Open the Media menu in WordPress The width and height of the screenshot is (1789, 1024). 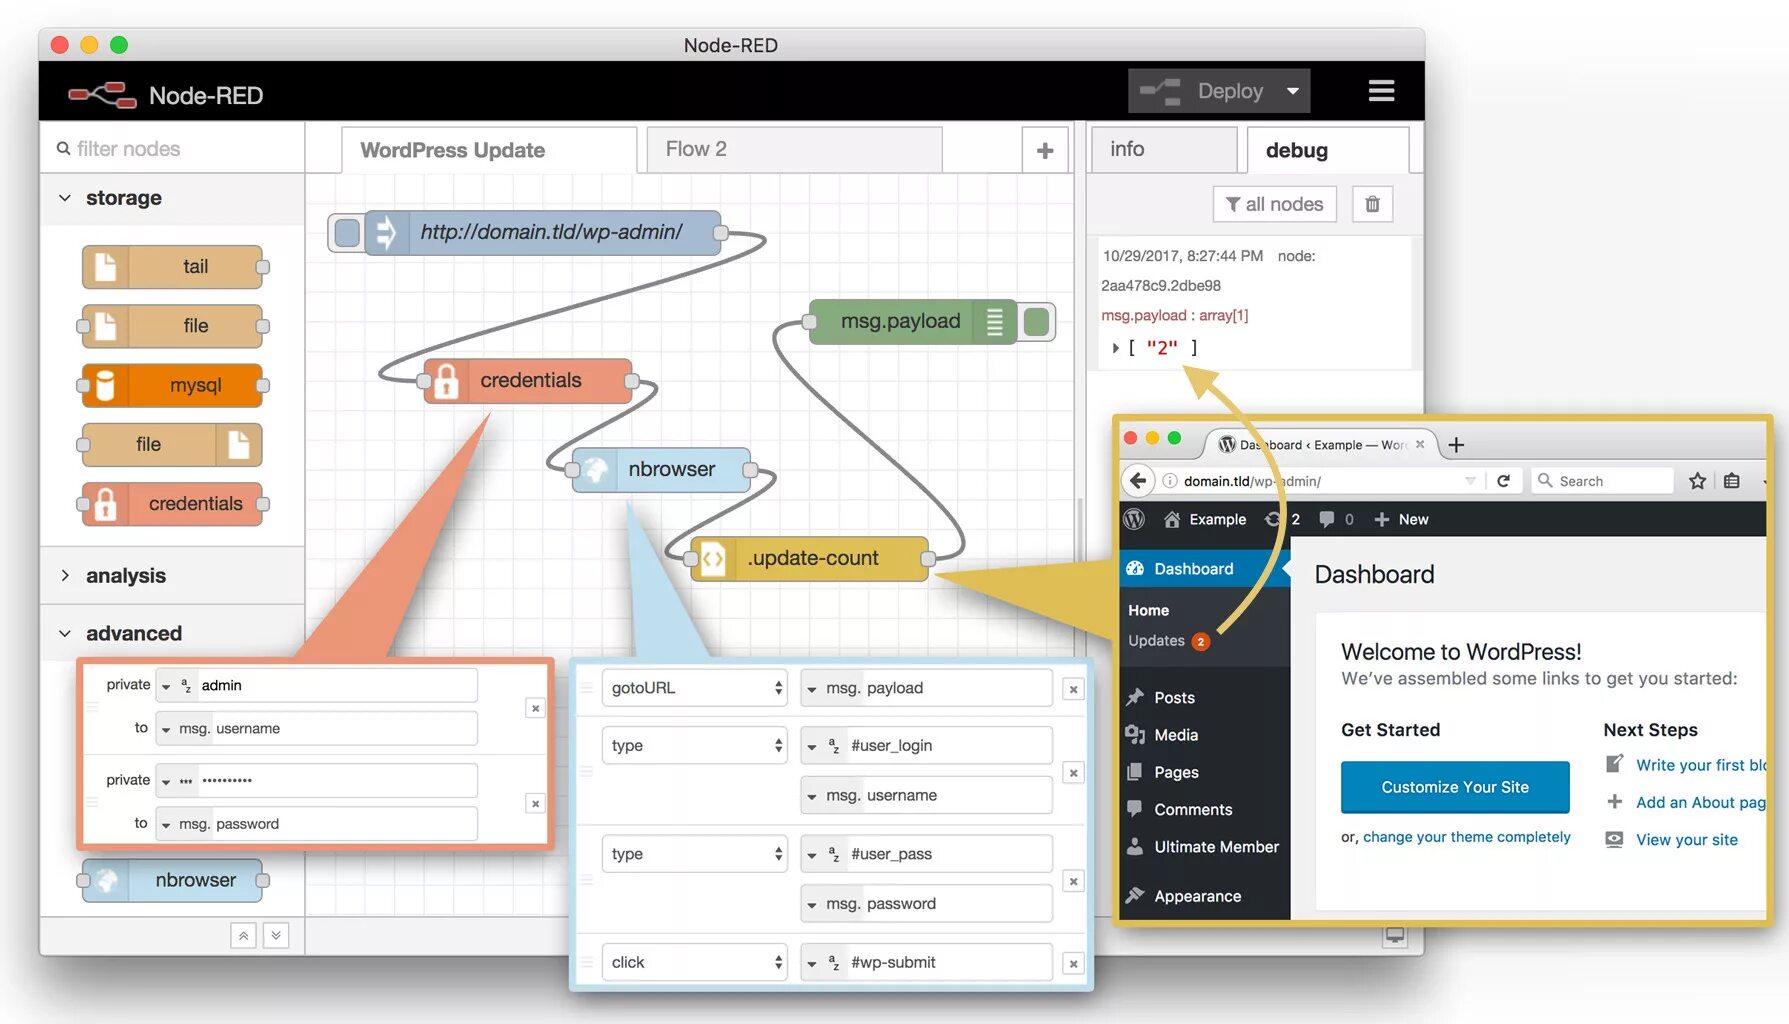(x=1175, y=735)
